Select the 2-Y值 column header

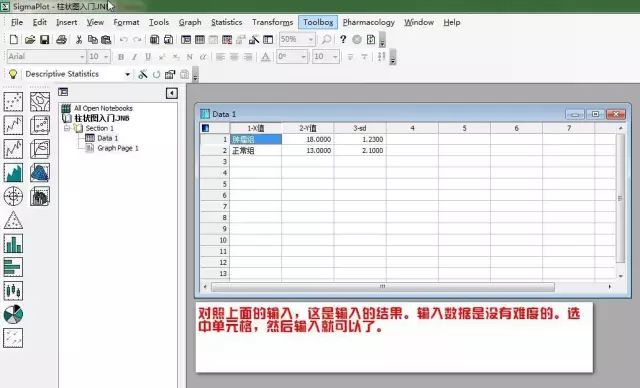[x=307, y=128]
